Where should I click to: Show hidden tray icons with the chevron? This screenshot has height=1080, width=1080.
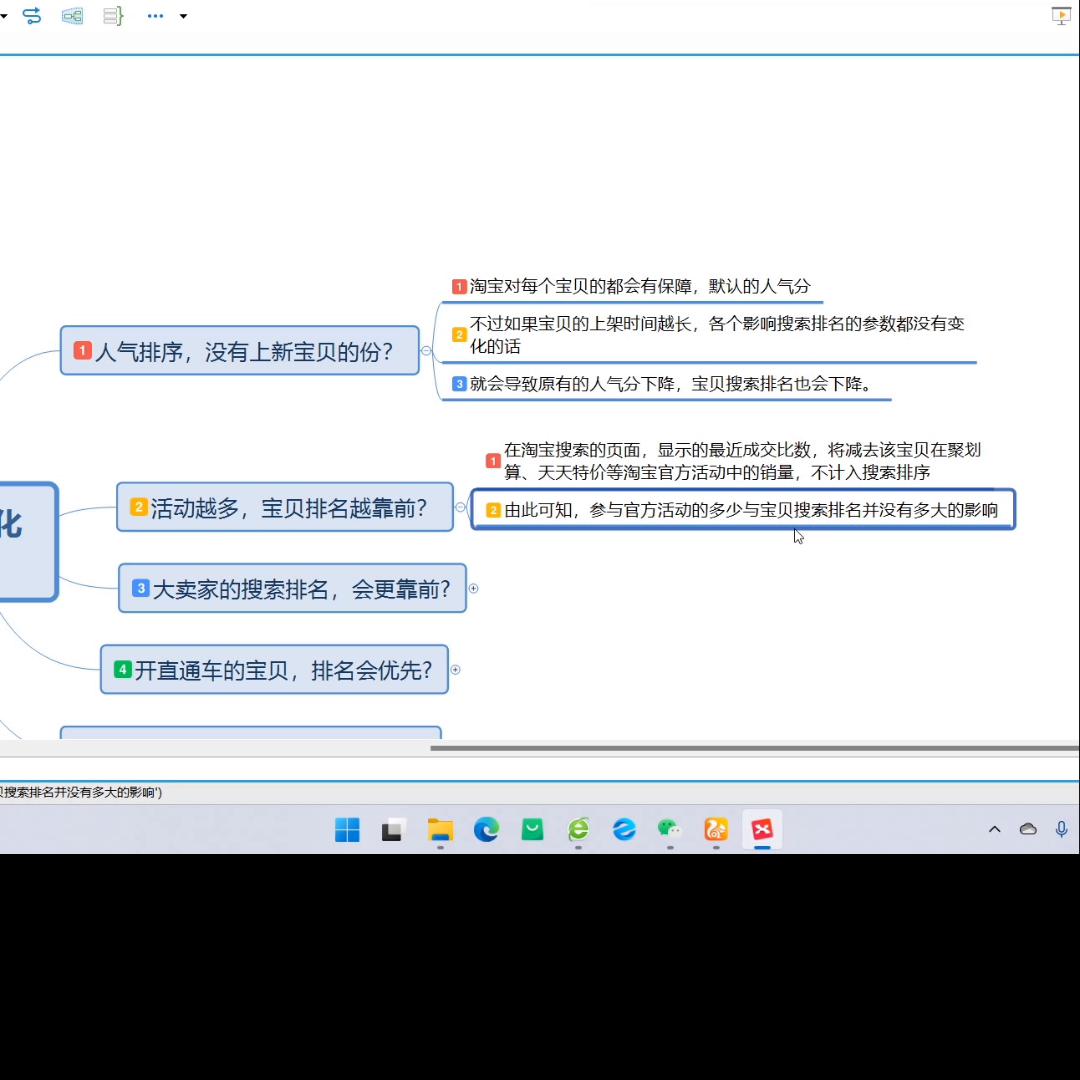pyautogui.click(x=994, y=829)
